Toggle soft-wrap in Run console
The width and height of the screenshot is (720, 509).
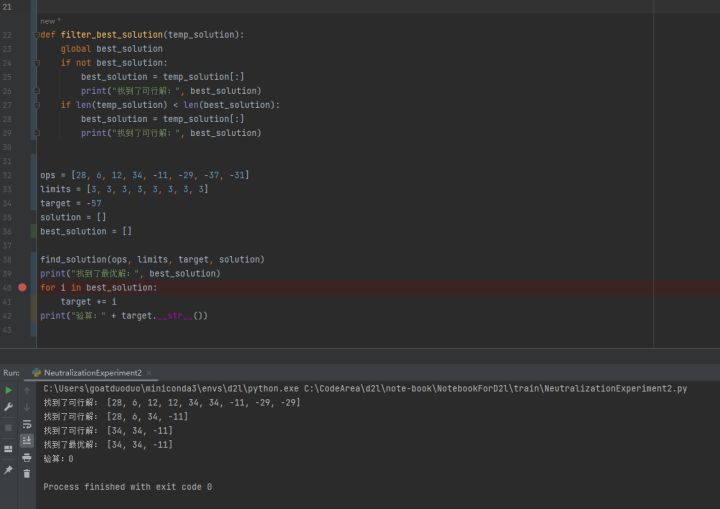tap(27, 424)
